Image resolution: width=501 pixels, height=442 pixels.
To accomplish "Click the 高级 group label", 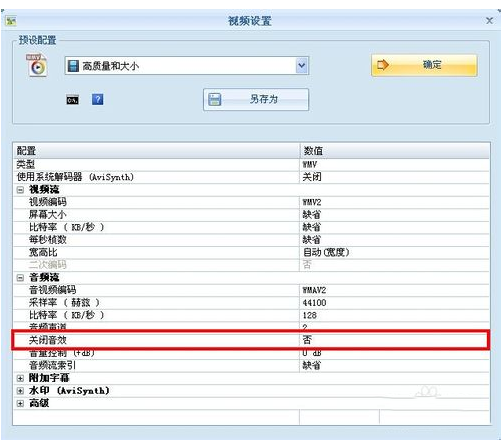I will [39, 403].
